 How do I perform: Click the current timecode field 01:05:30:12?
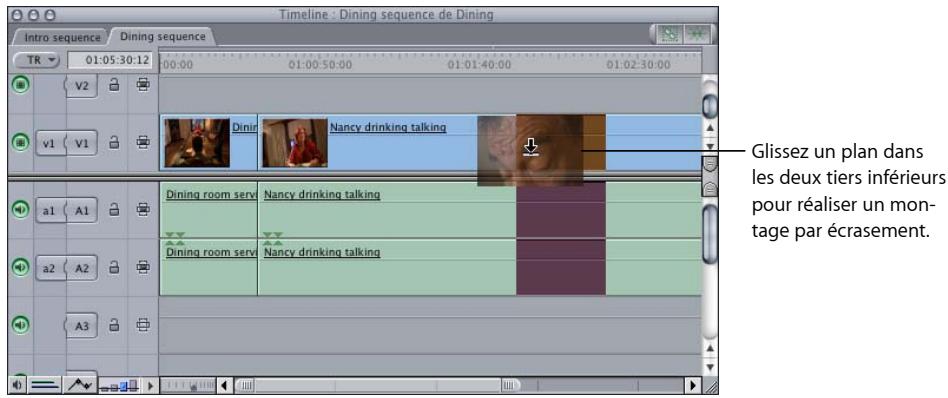tap(109, 60)
